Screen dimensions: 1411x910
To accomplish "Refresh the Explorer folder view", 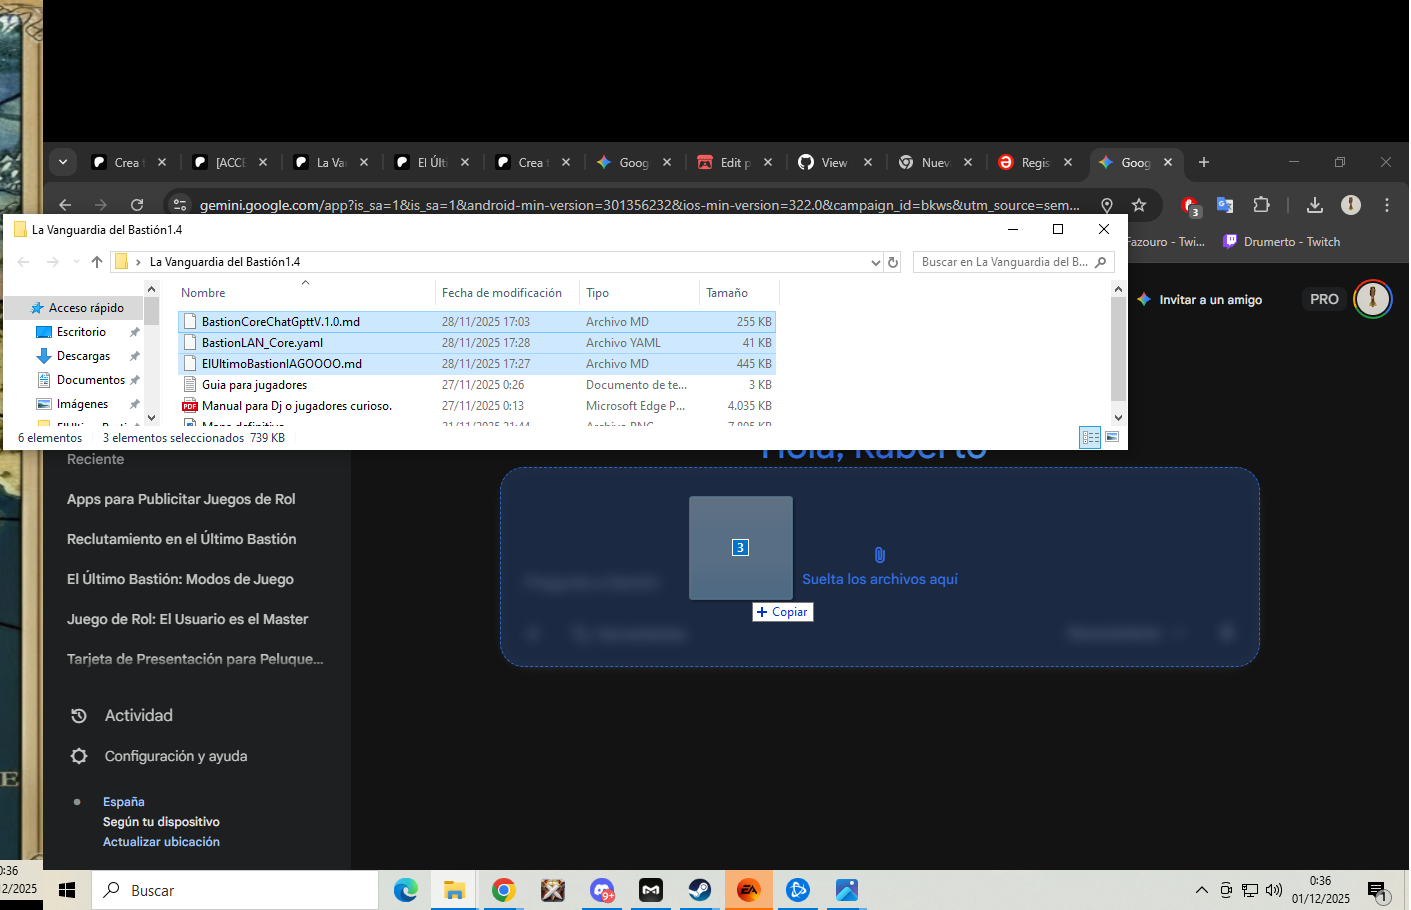I will [x=893, y=262].
